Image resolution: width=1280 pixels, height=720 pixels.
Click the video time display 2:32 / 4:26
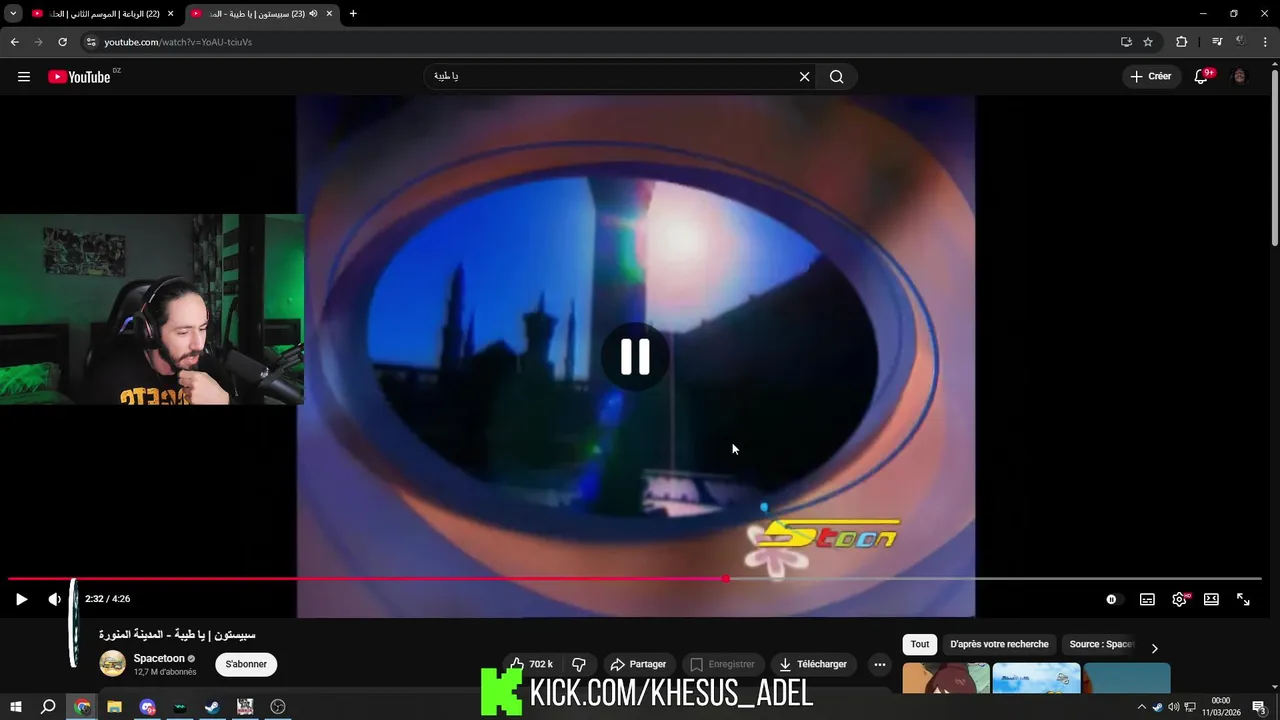pos(108,599)
